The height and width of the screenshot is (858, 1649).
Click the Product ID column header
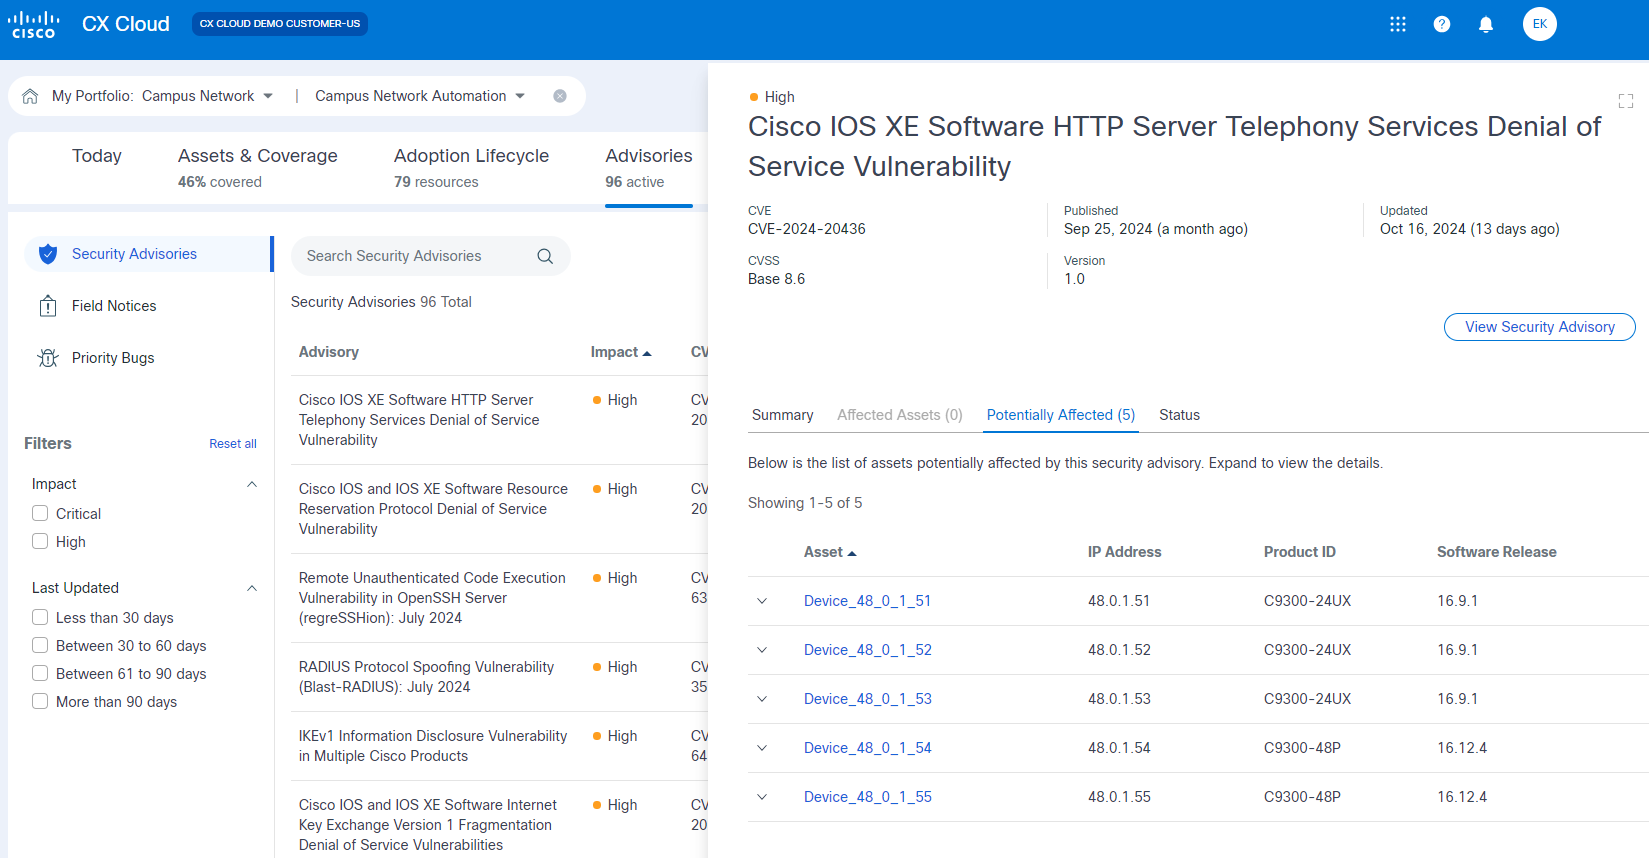click(1300, 552)
